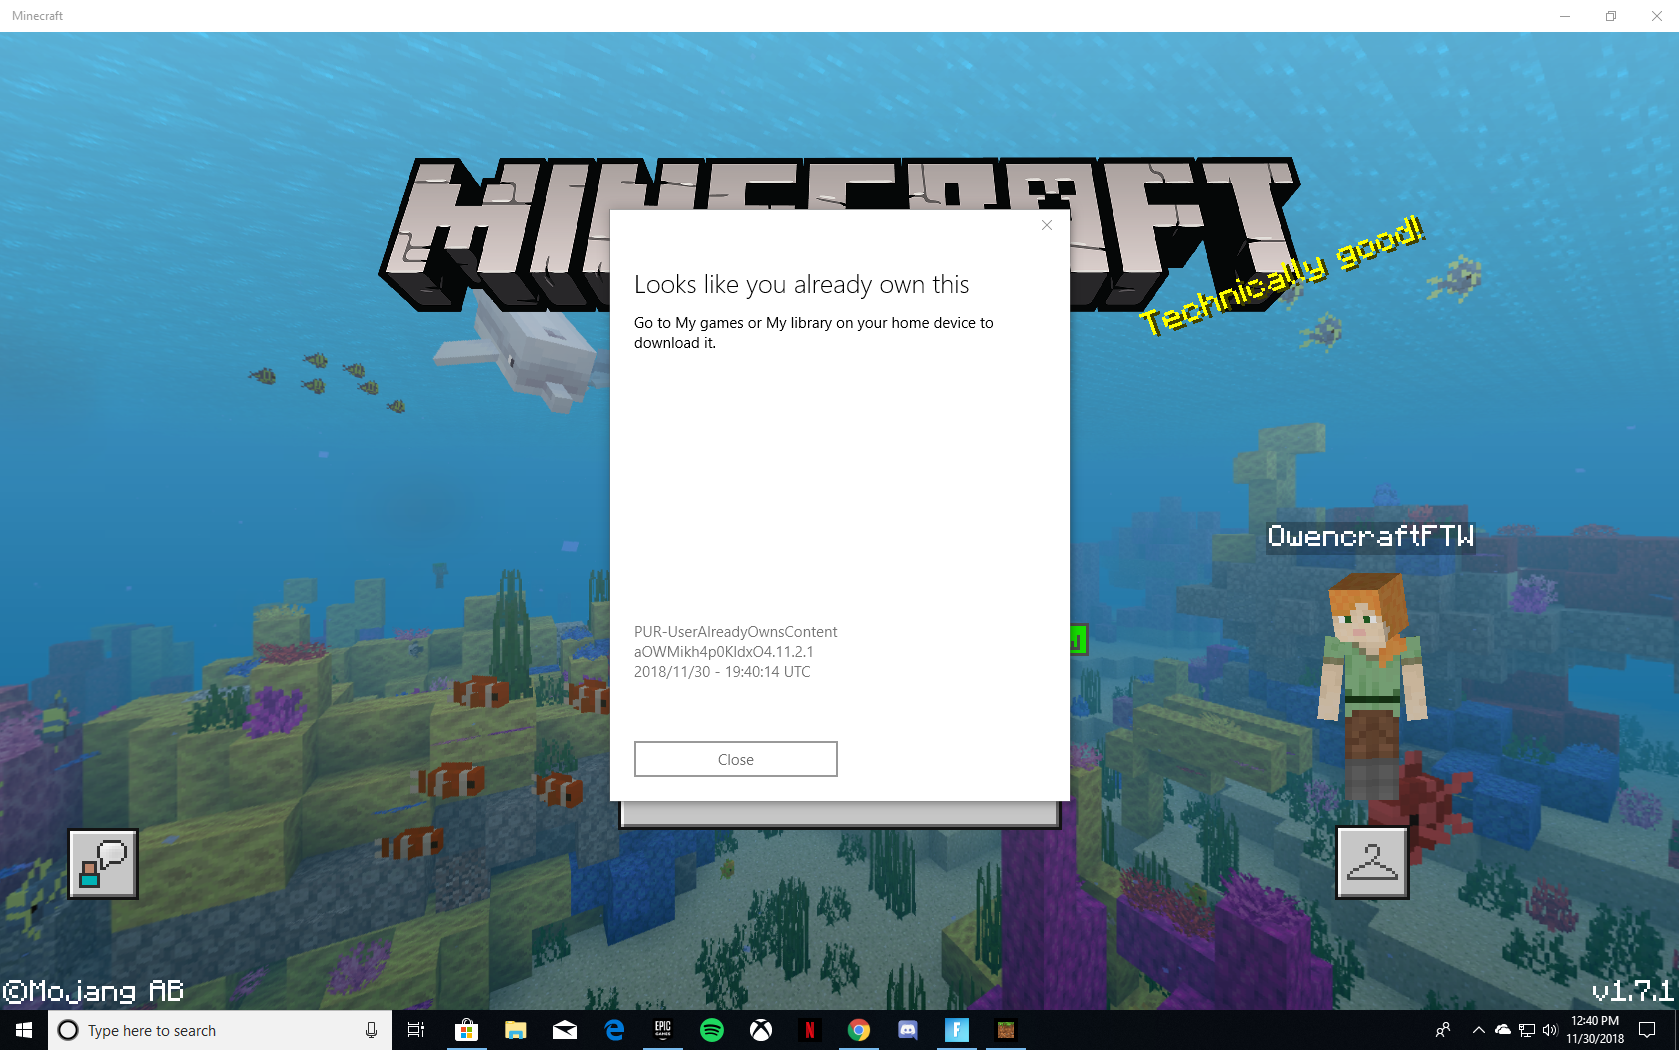Click the timestamp '2018/11/30 - 19:40:14 UTC'
The width and height of the screenshot is (1679, 1050).
[722, 672]
